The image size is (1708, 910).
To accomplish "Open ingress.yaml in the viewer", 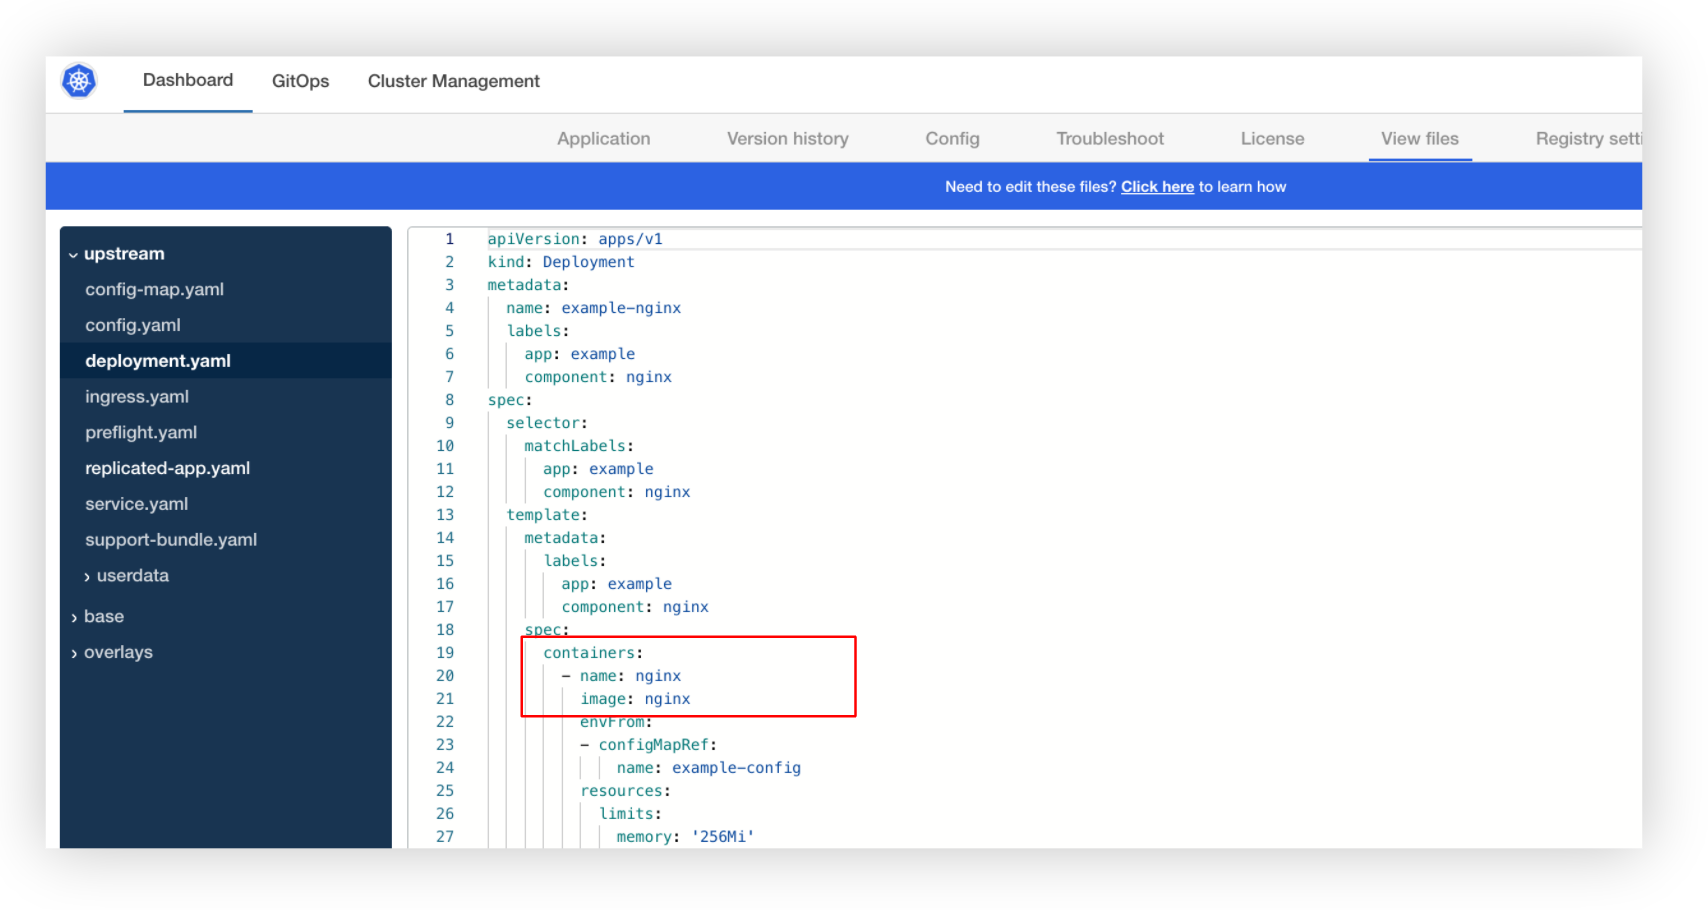I will click(x=137, y=396).
